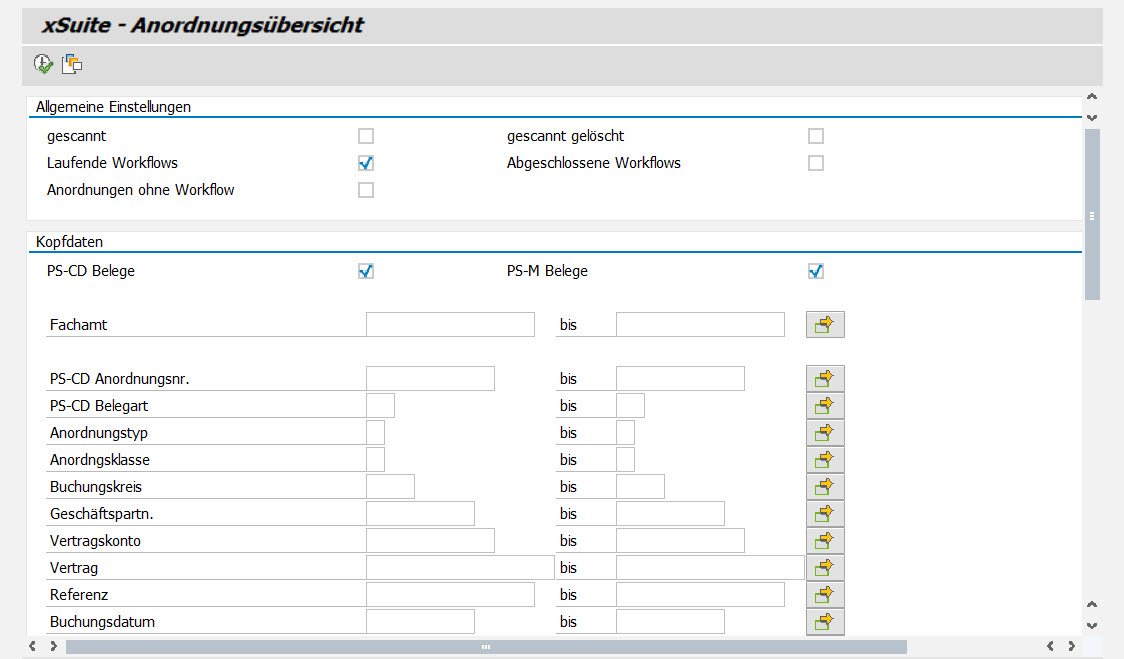Click the bis field for Vertrag
The image size is (1124, 659).
pos(710,567)
